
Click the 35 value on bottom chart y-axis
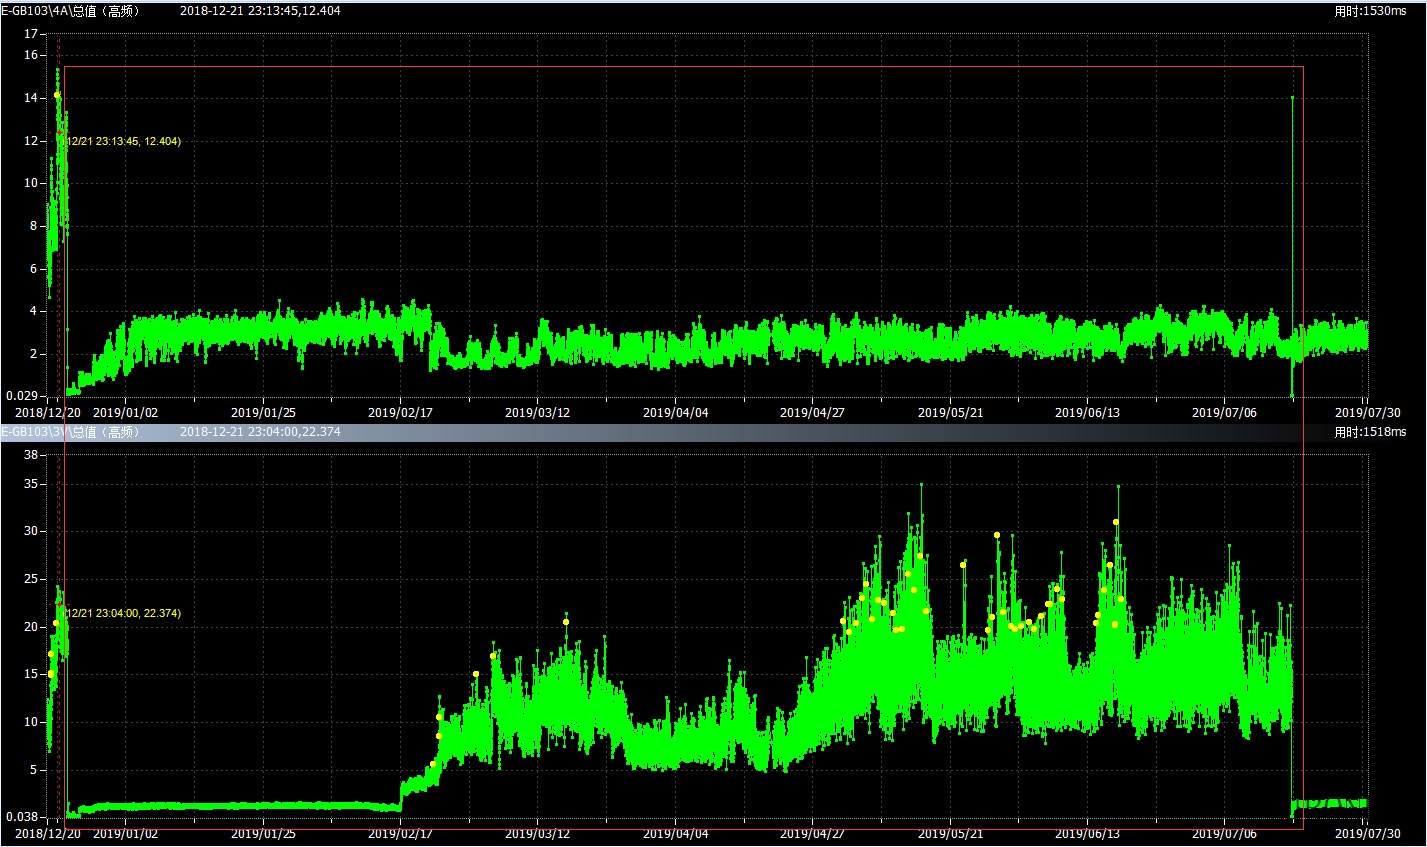(x=29, y=484)
